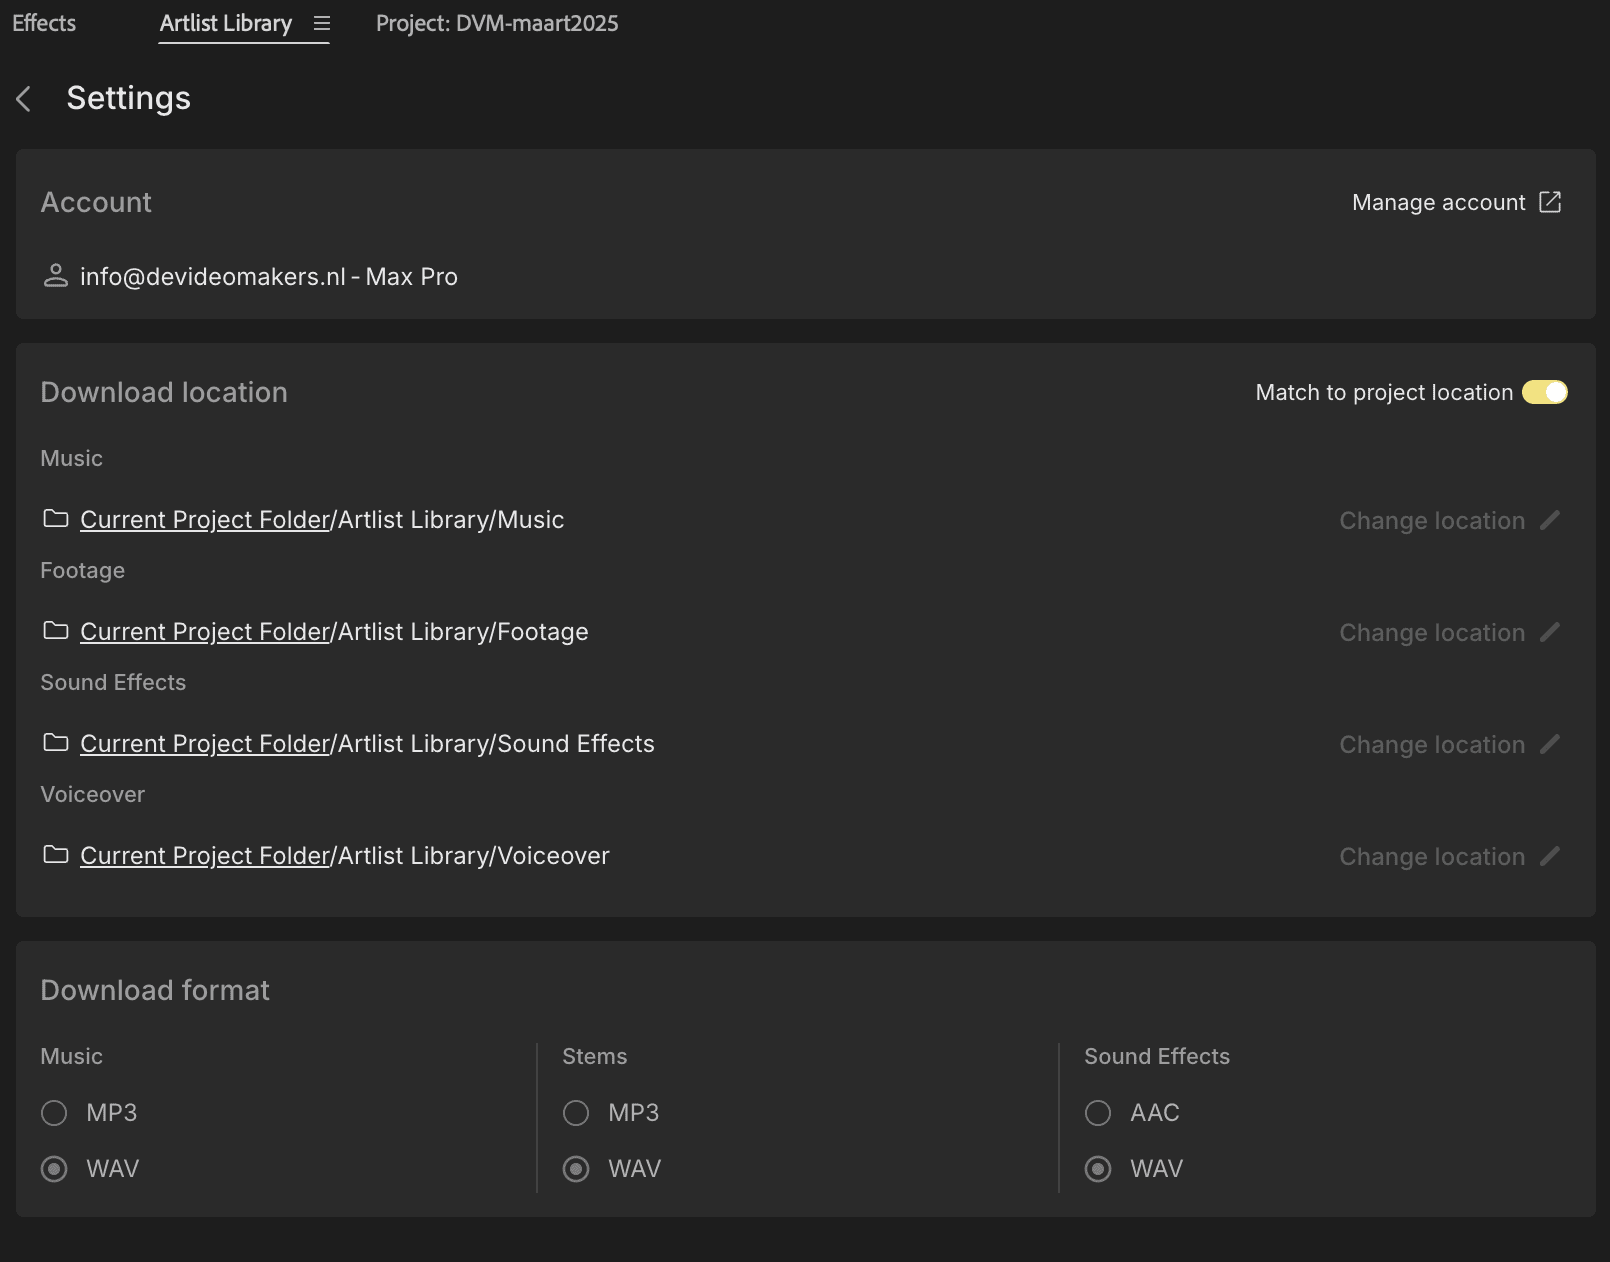Screen dimensions: 1610x1262
Task: Switch to the Effects tab
Action: (44, 23)
